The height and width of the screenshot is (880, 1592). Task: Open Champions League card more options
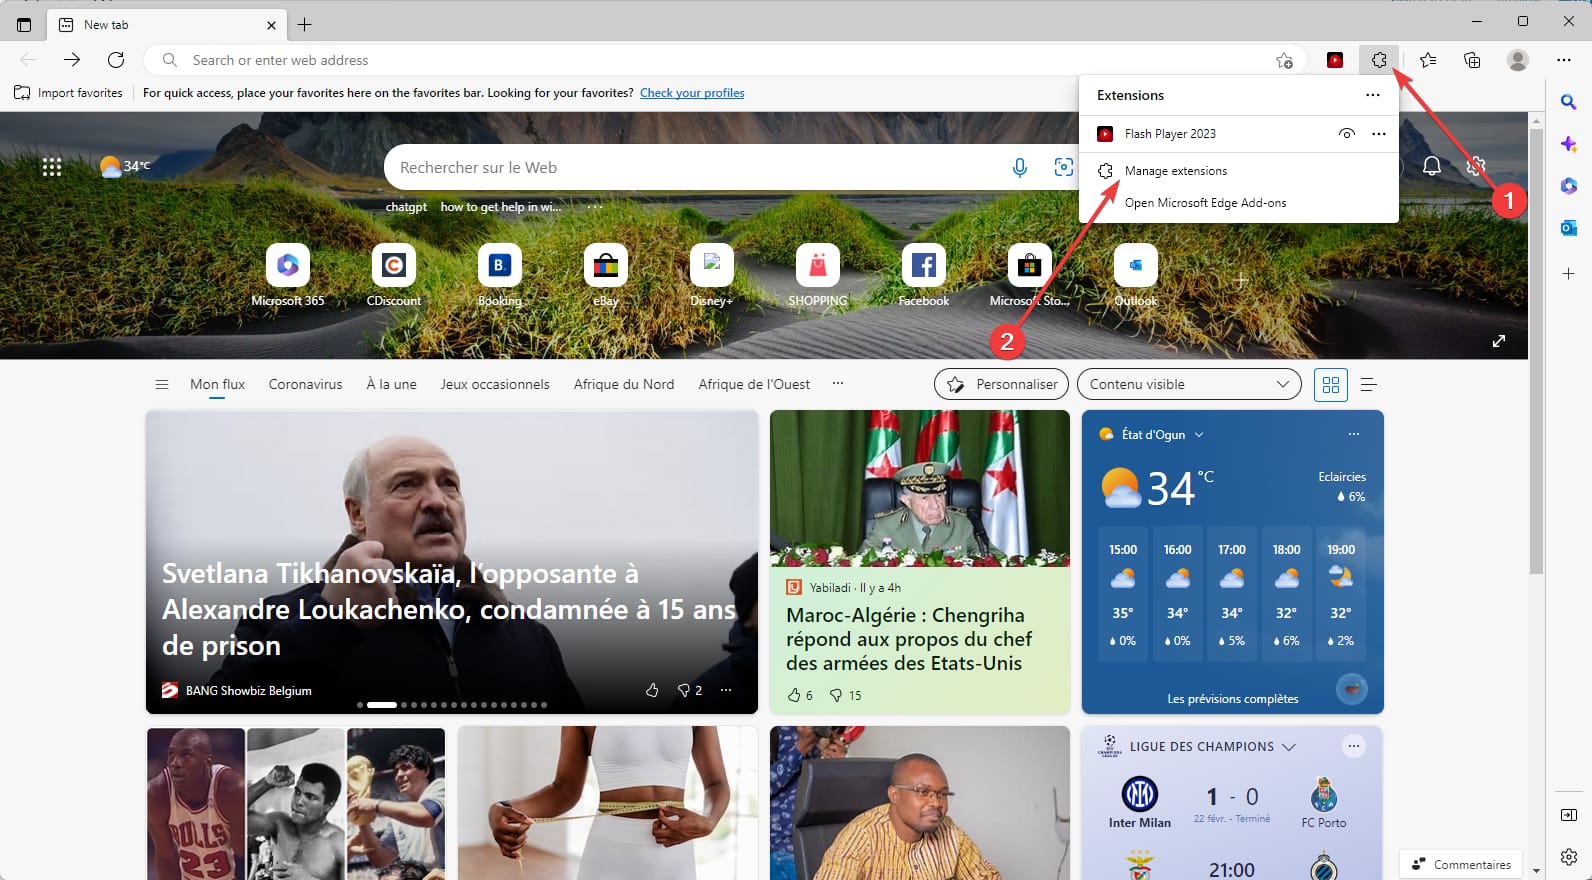point(1354,746)
